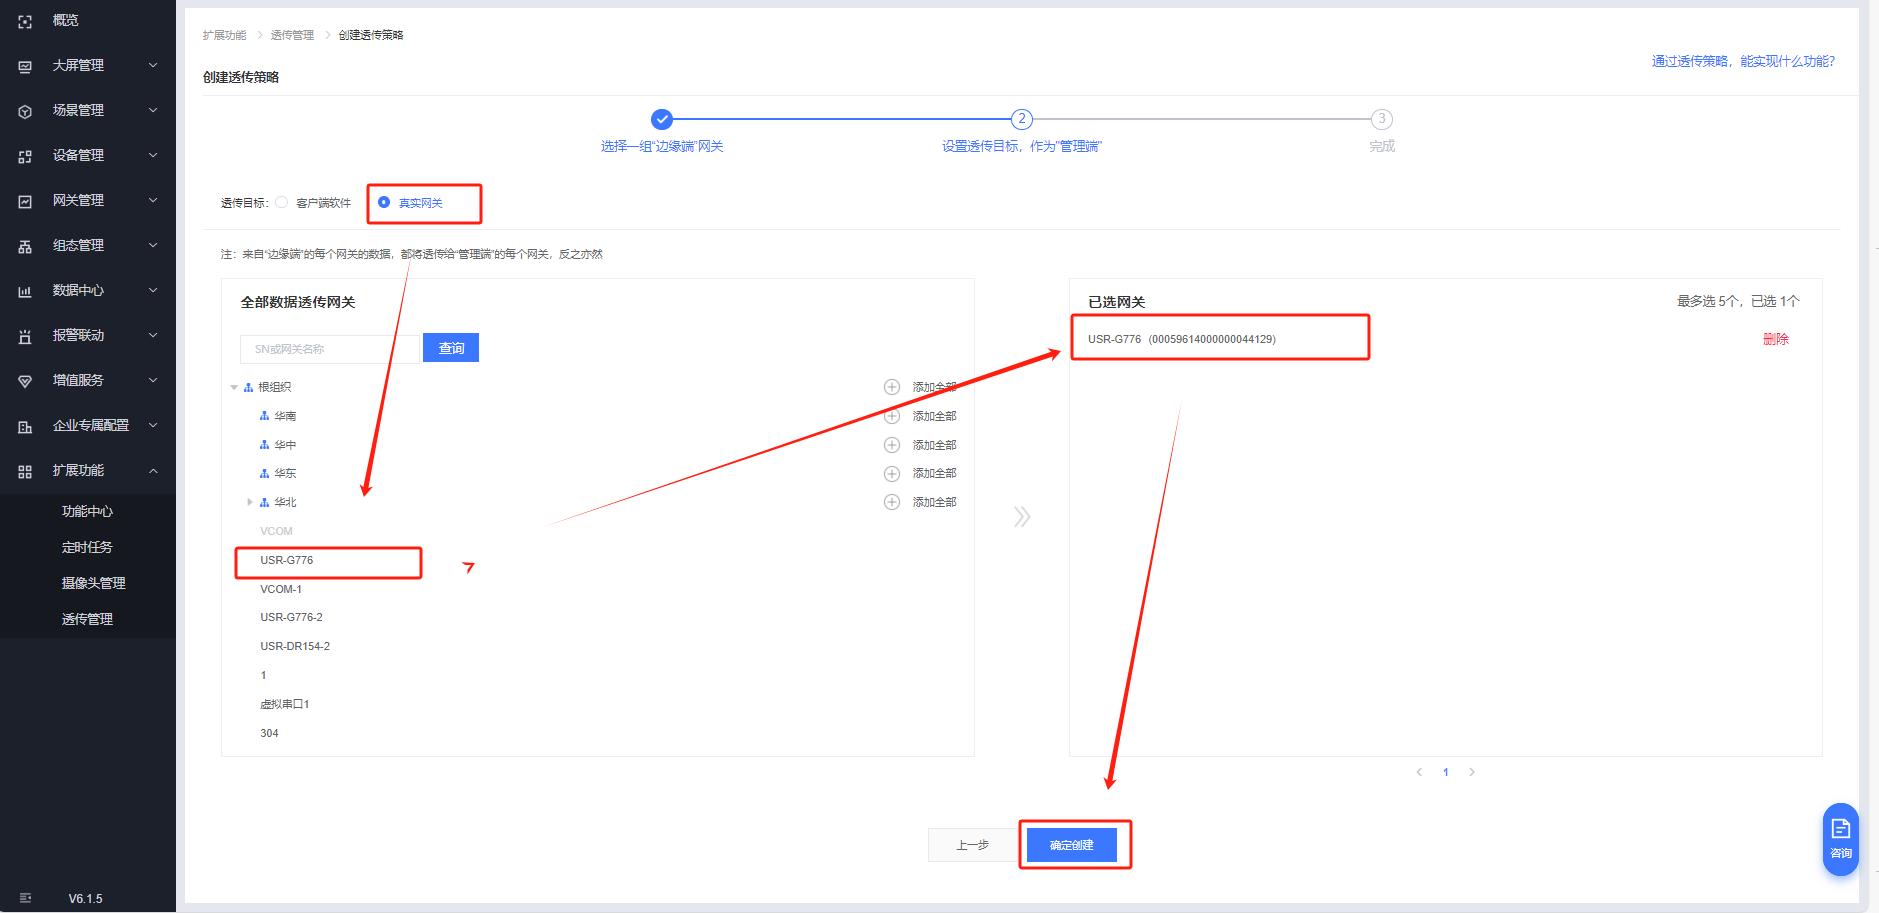Open the 咨询 consultation floating button
Viewport: 1879px width, 913px height.
click(x=1841, y=840)
